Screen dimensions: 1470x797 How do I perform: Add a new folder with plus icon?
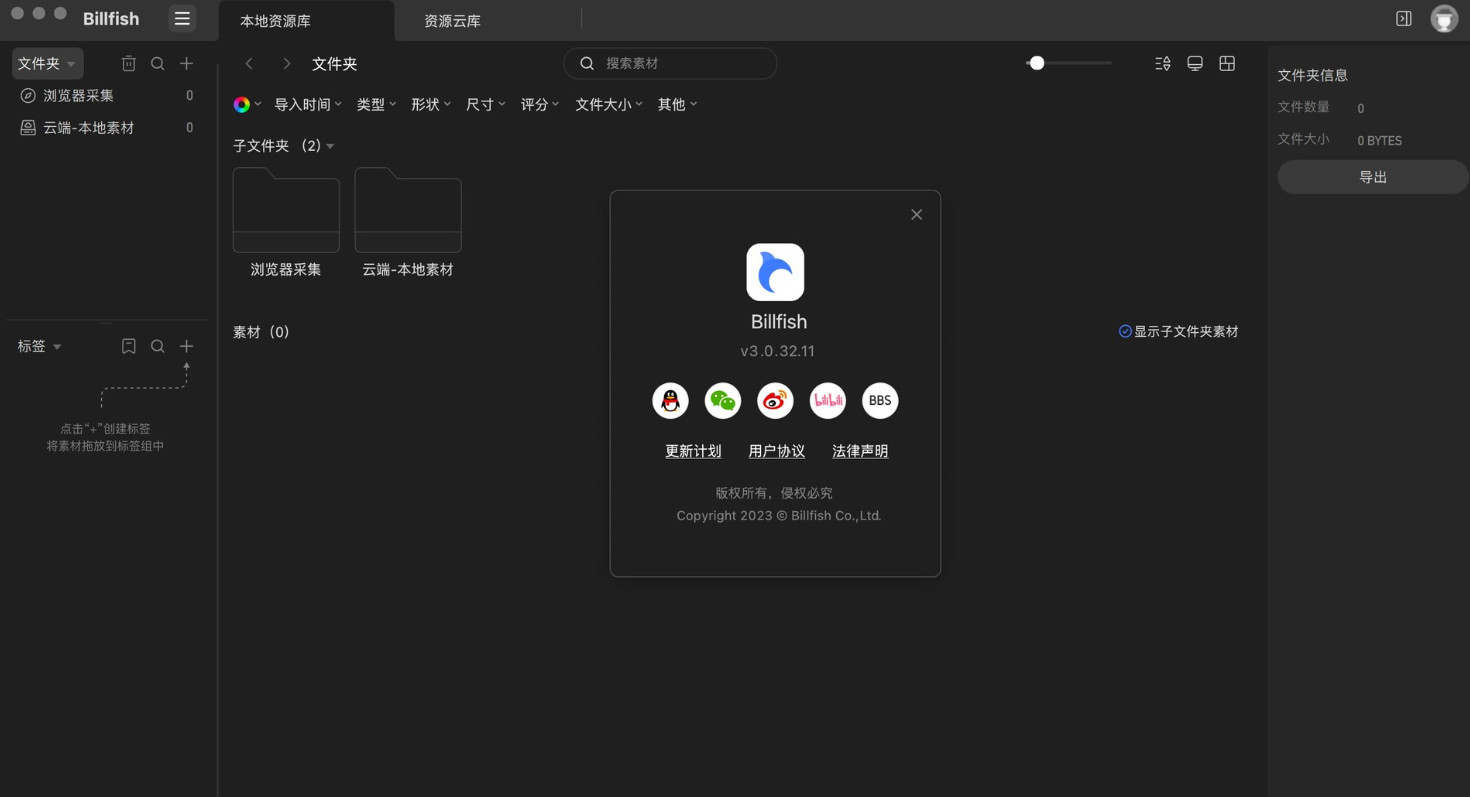186,63
